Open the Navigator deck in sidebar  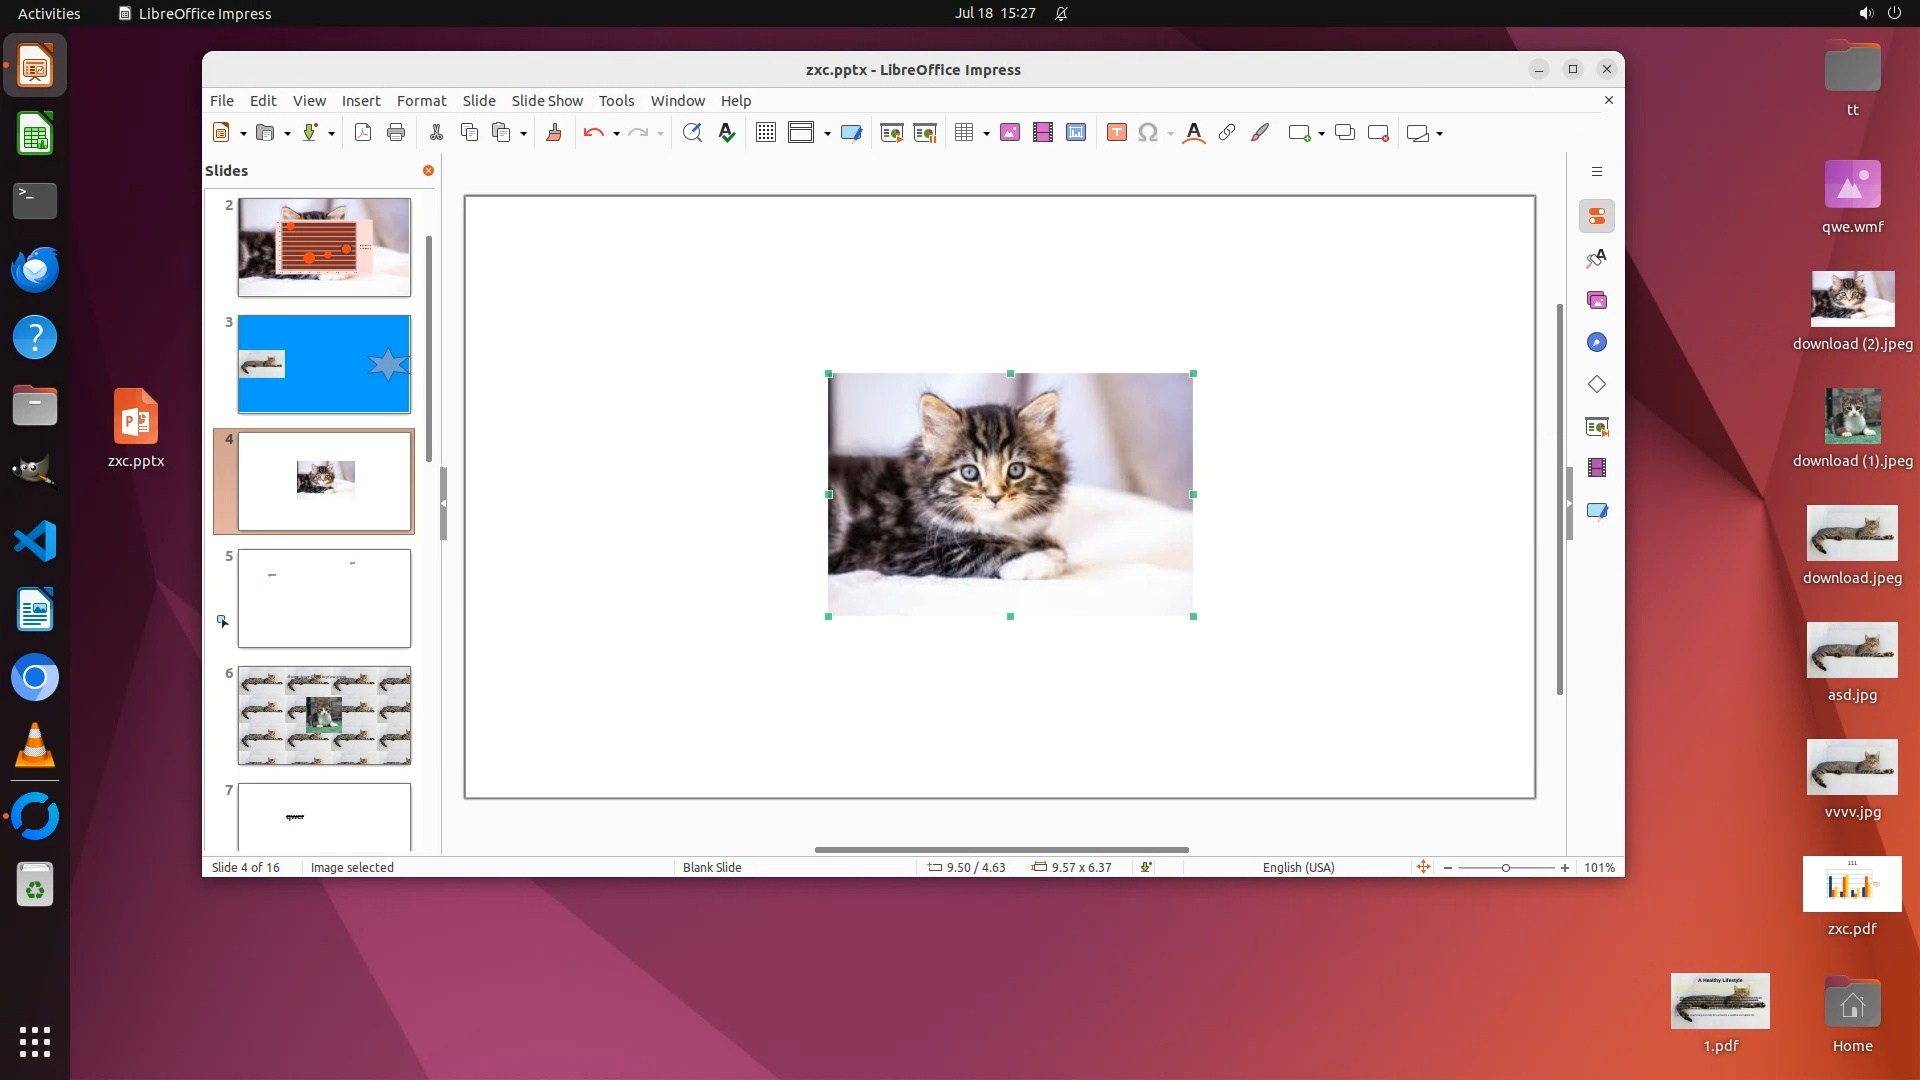pyautogui.click(x=1597, y=343)
